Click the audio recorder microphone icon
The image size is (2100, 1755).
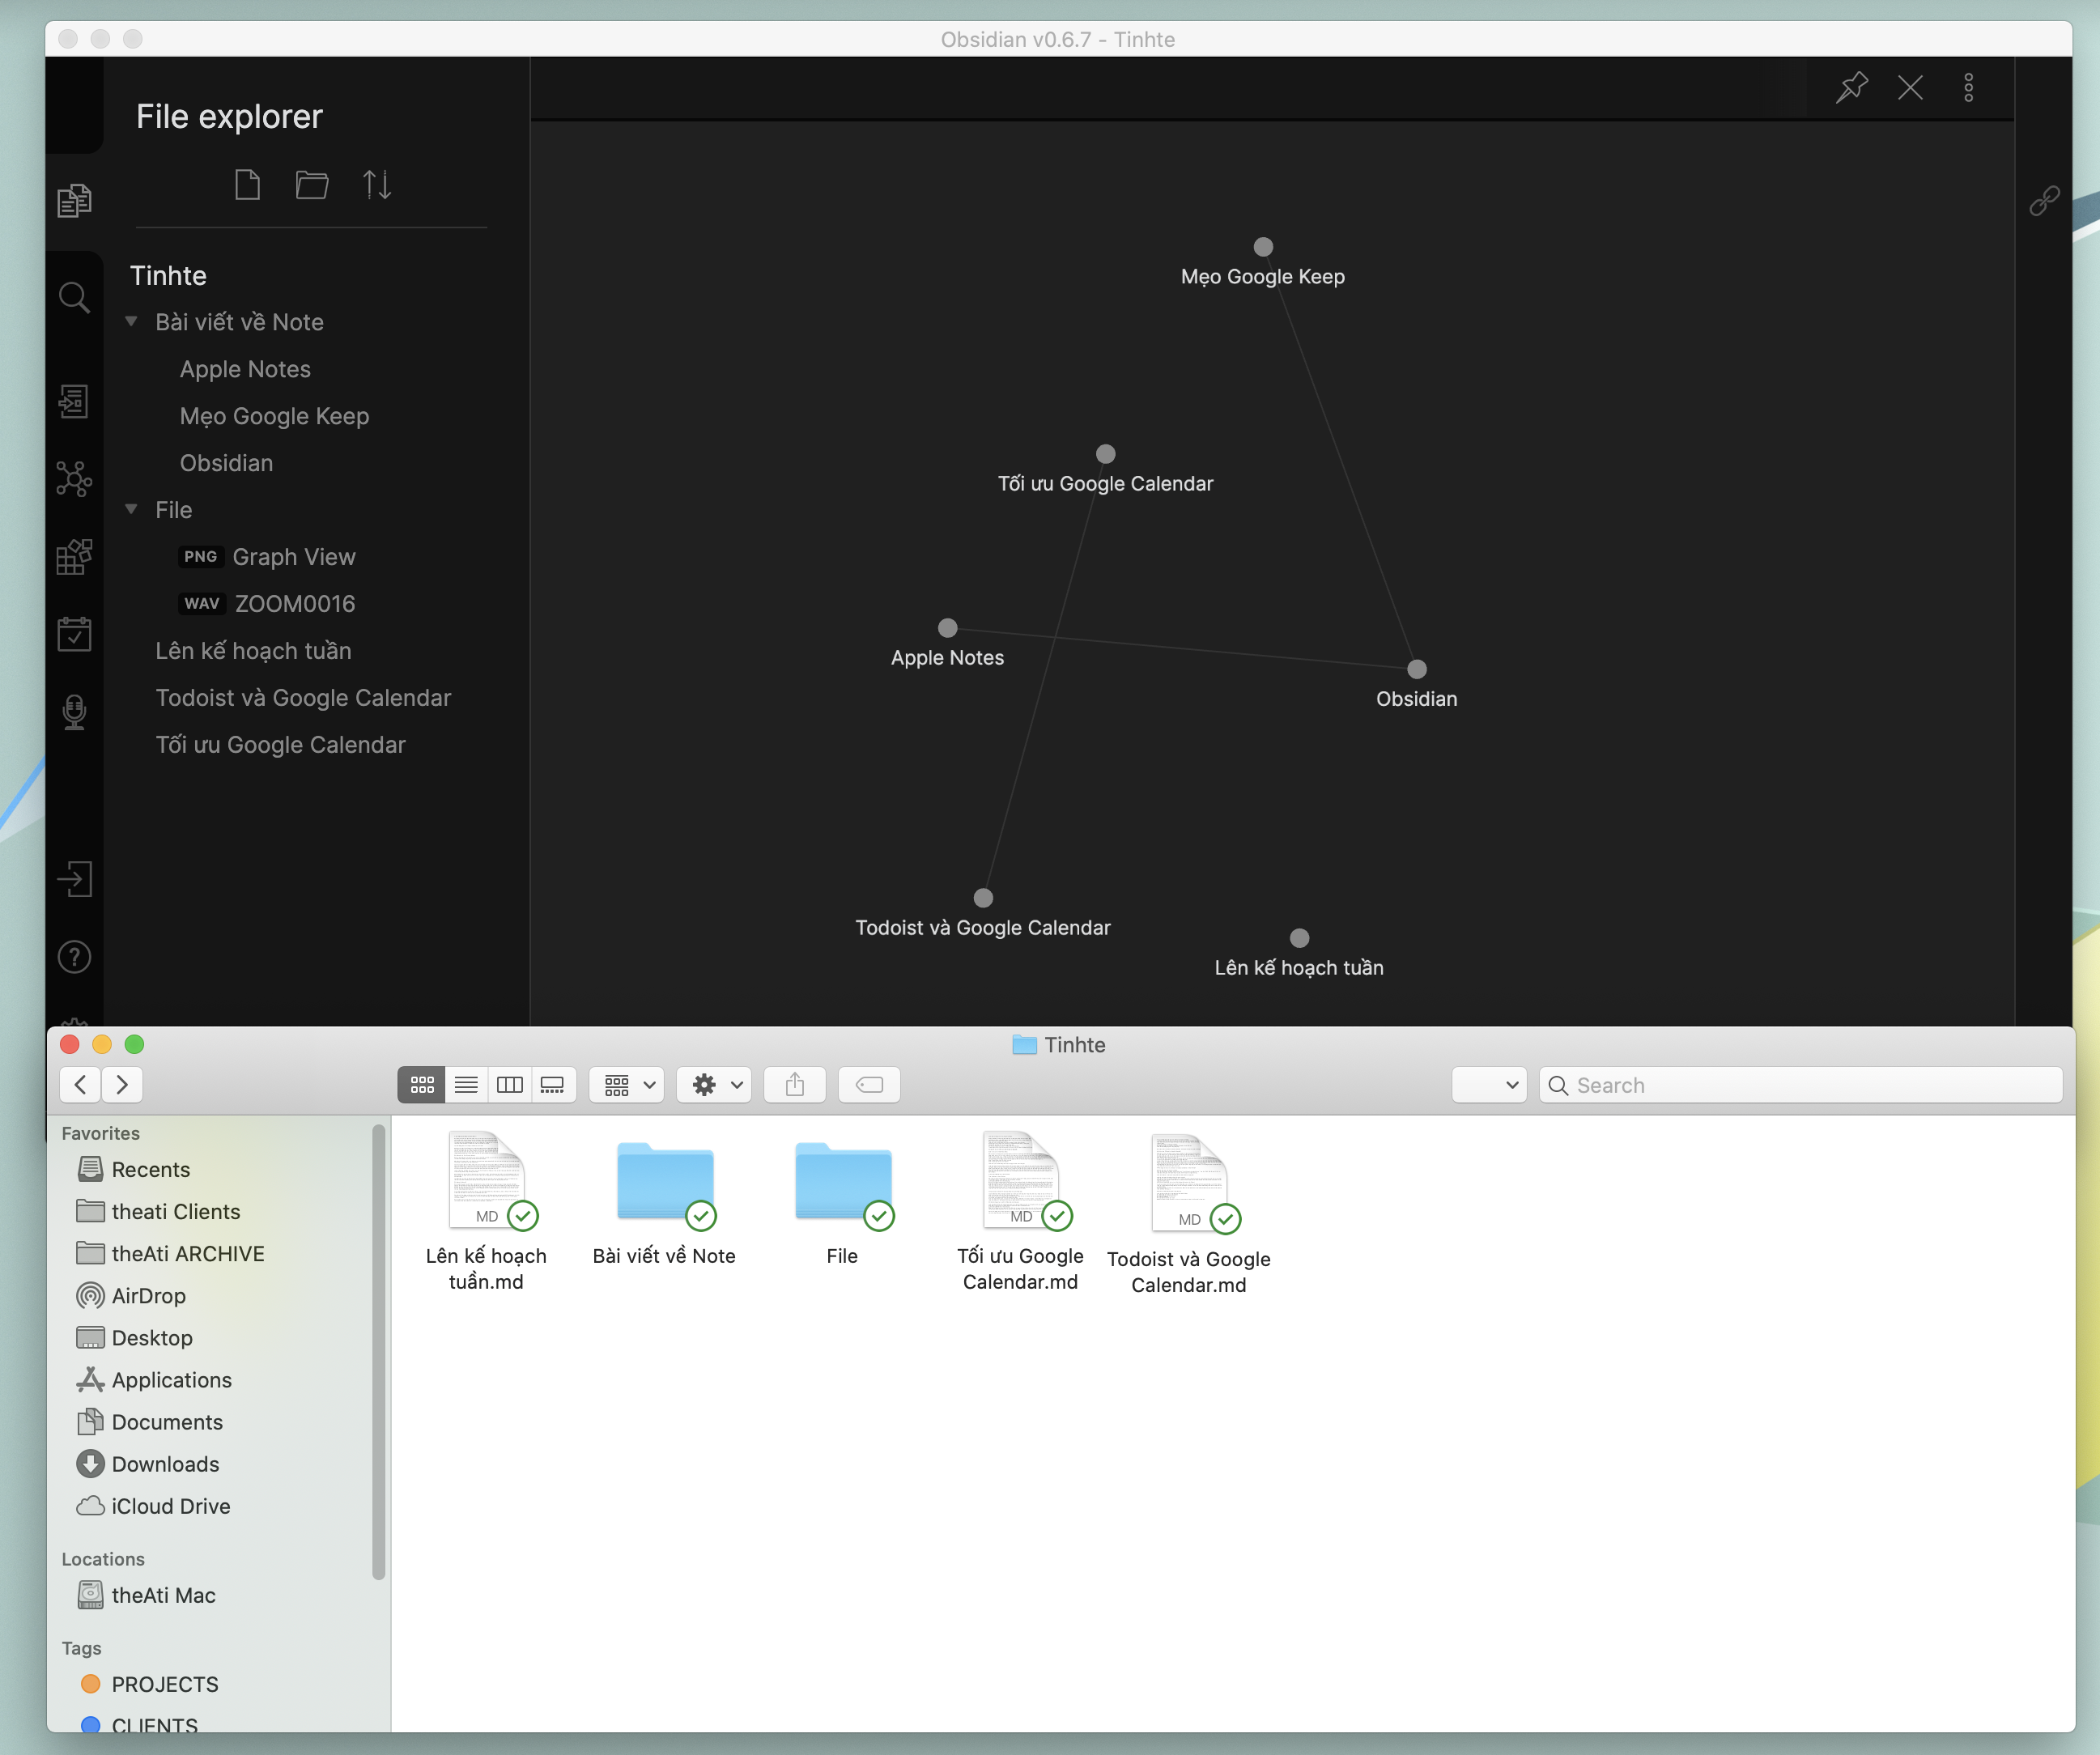tap(74, 712)
